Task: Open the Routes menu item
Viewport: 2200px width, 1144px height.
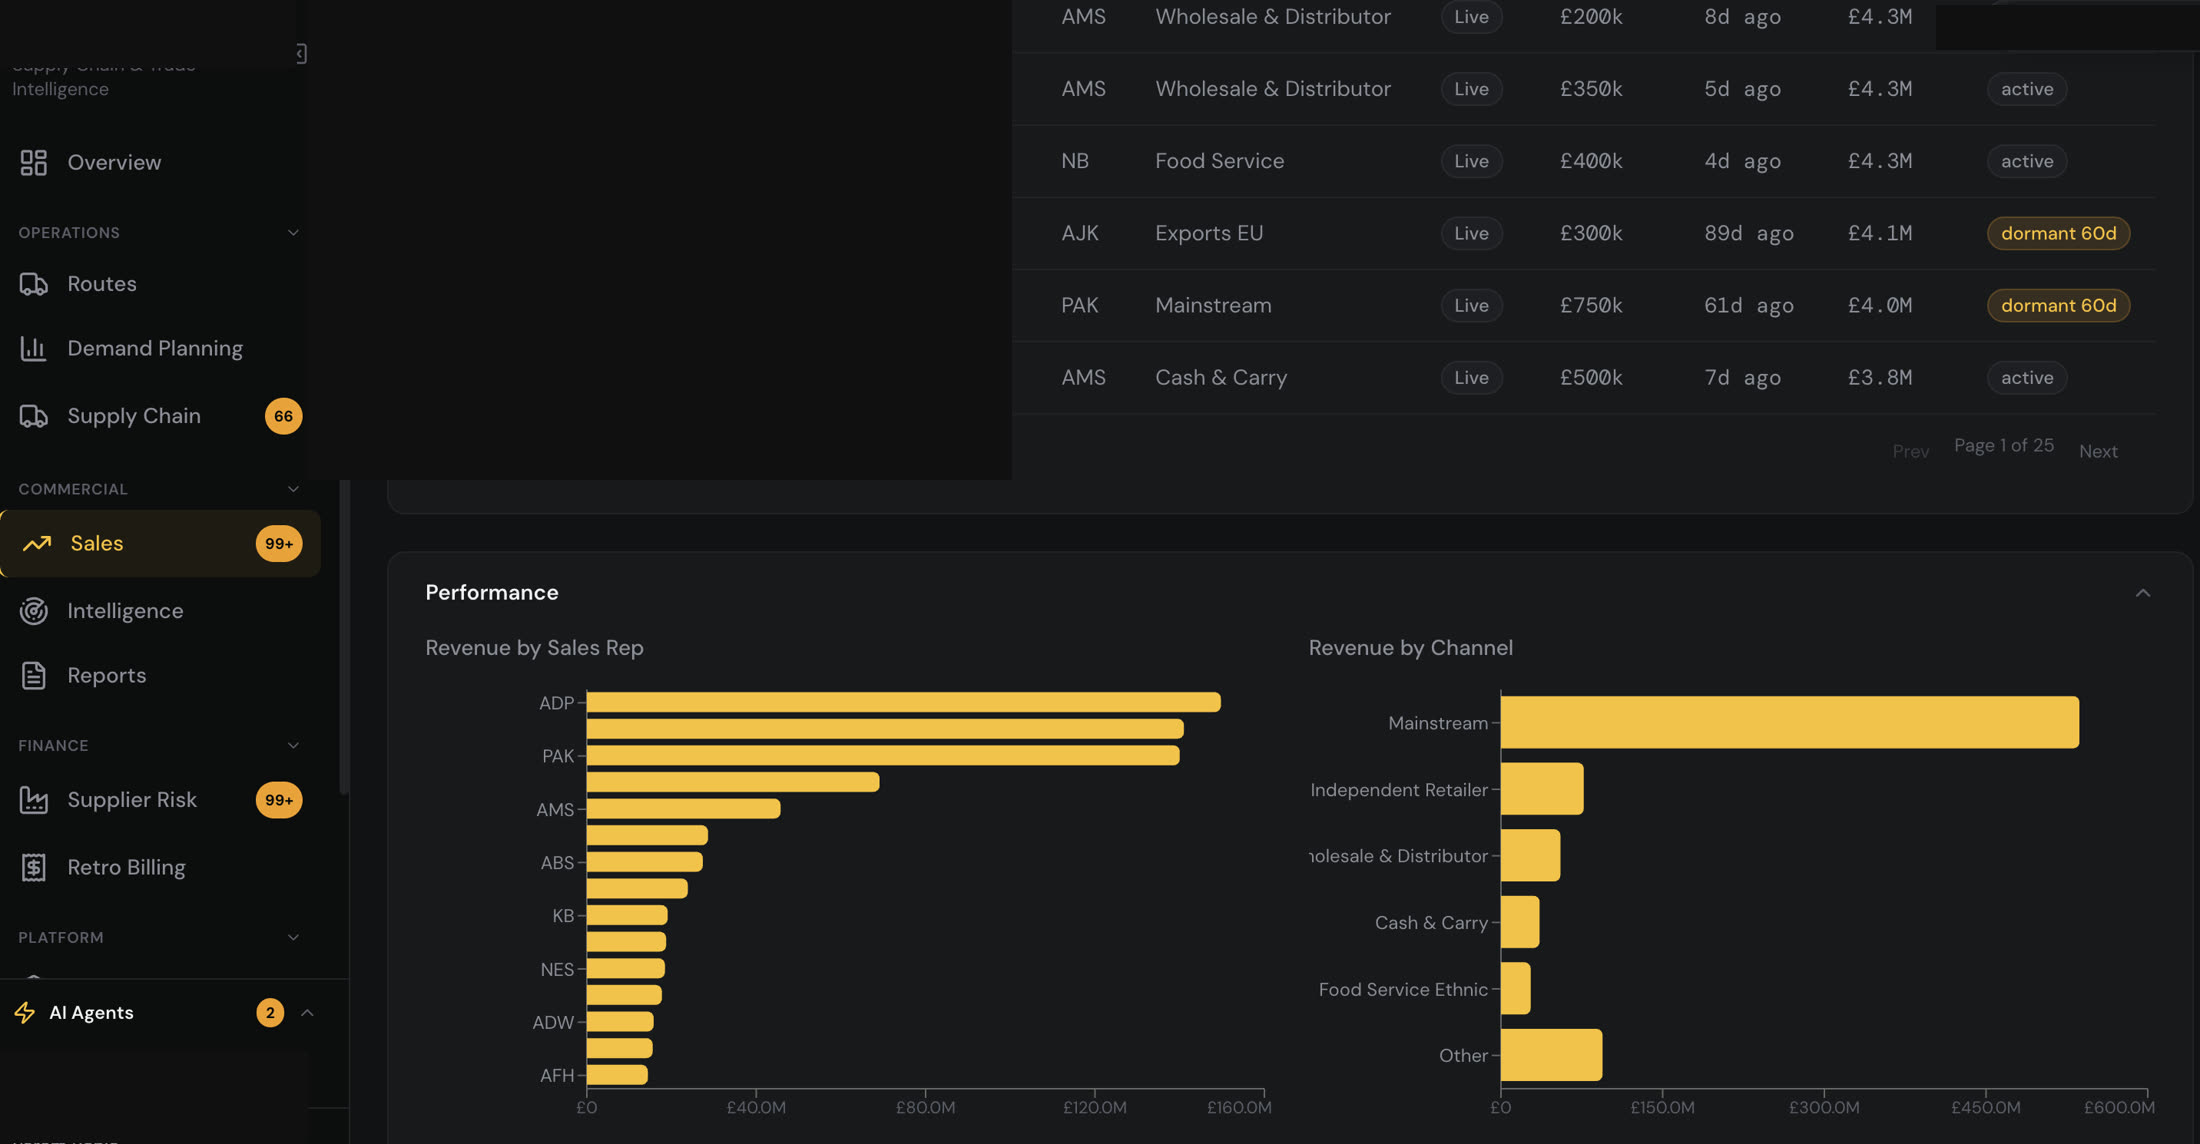Action: coord(102,284)
